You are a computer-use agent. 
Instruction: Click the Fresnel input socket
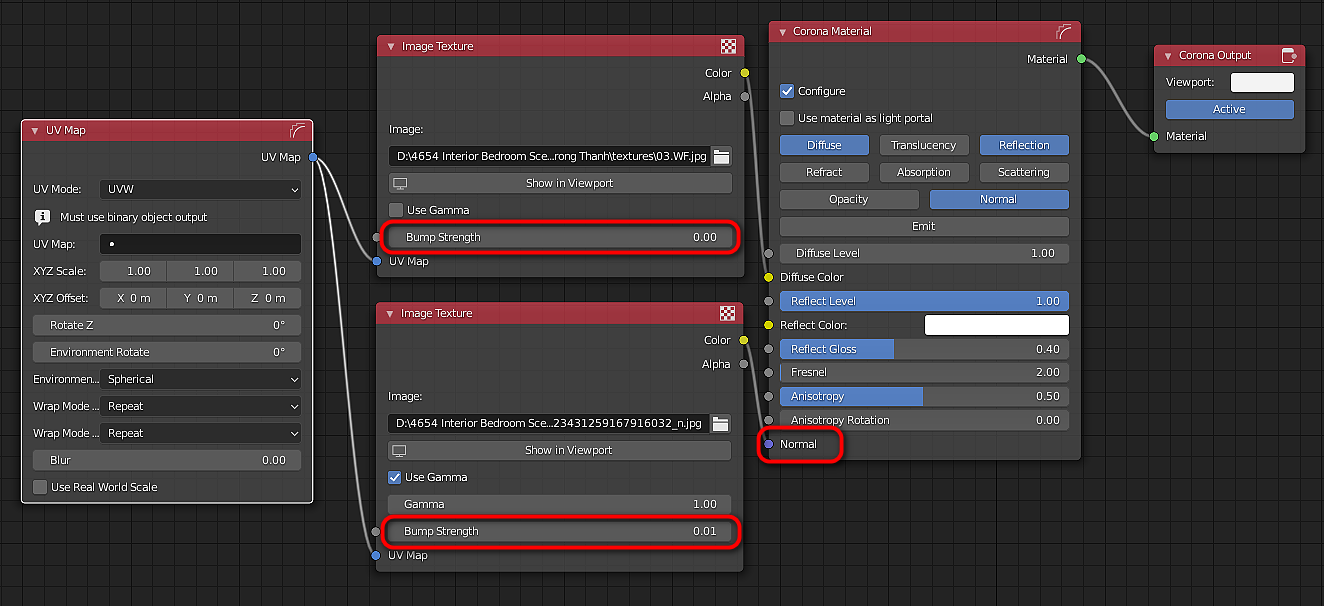768,372
